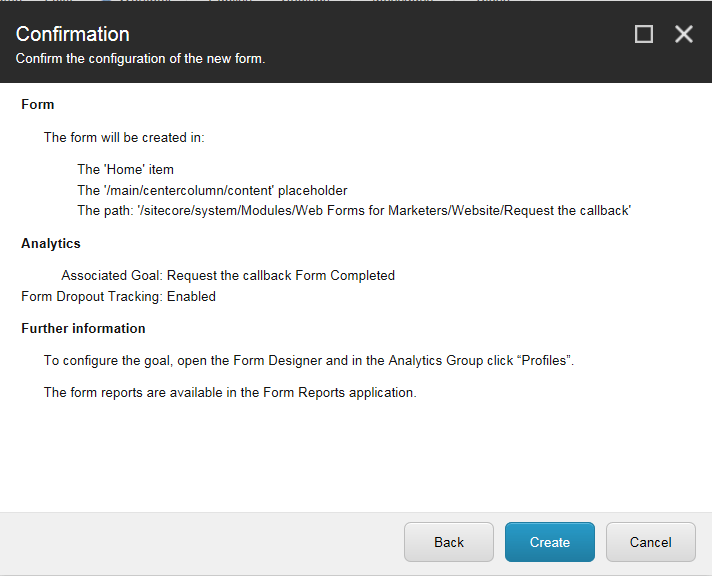Click the bold Form section heading
Viewport: 712px width, 576px height.
click(x=38, y=104)
